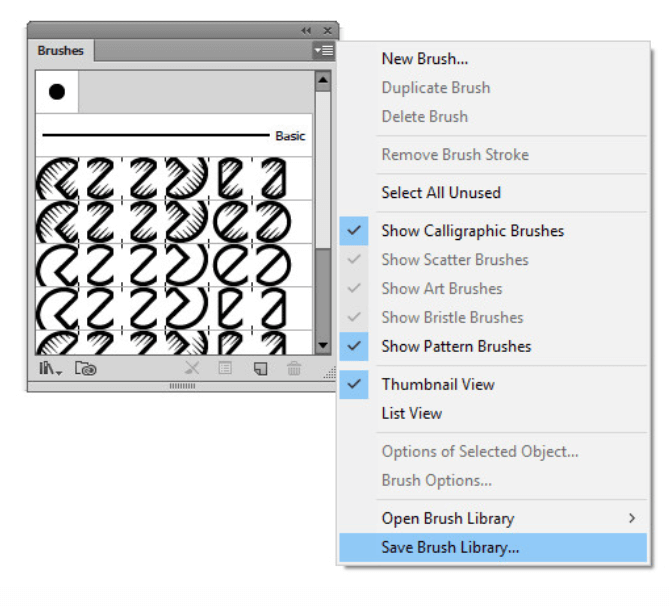The image size is (670, 606).
Task: Toggle Show Art Brushes
Action: coord(493,288)
